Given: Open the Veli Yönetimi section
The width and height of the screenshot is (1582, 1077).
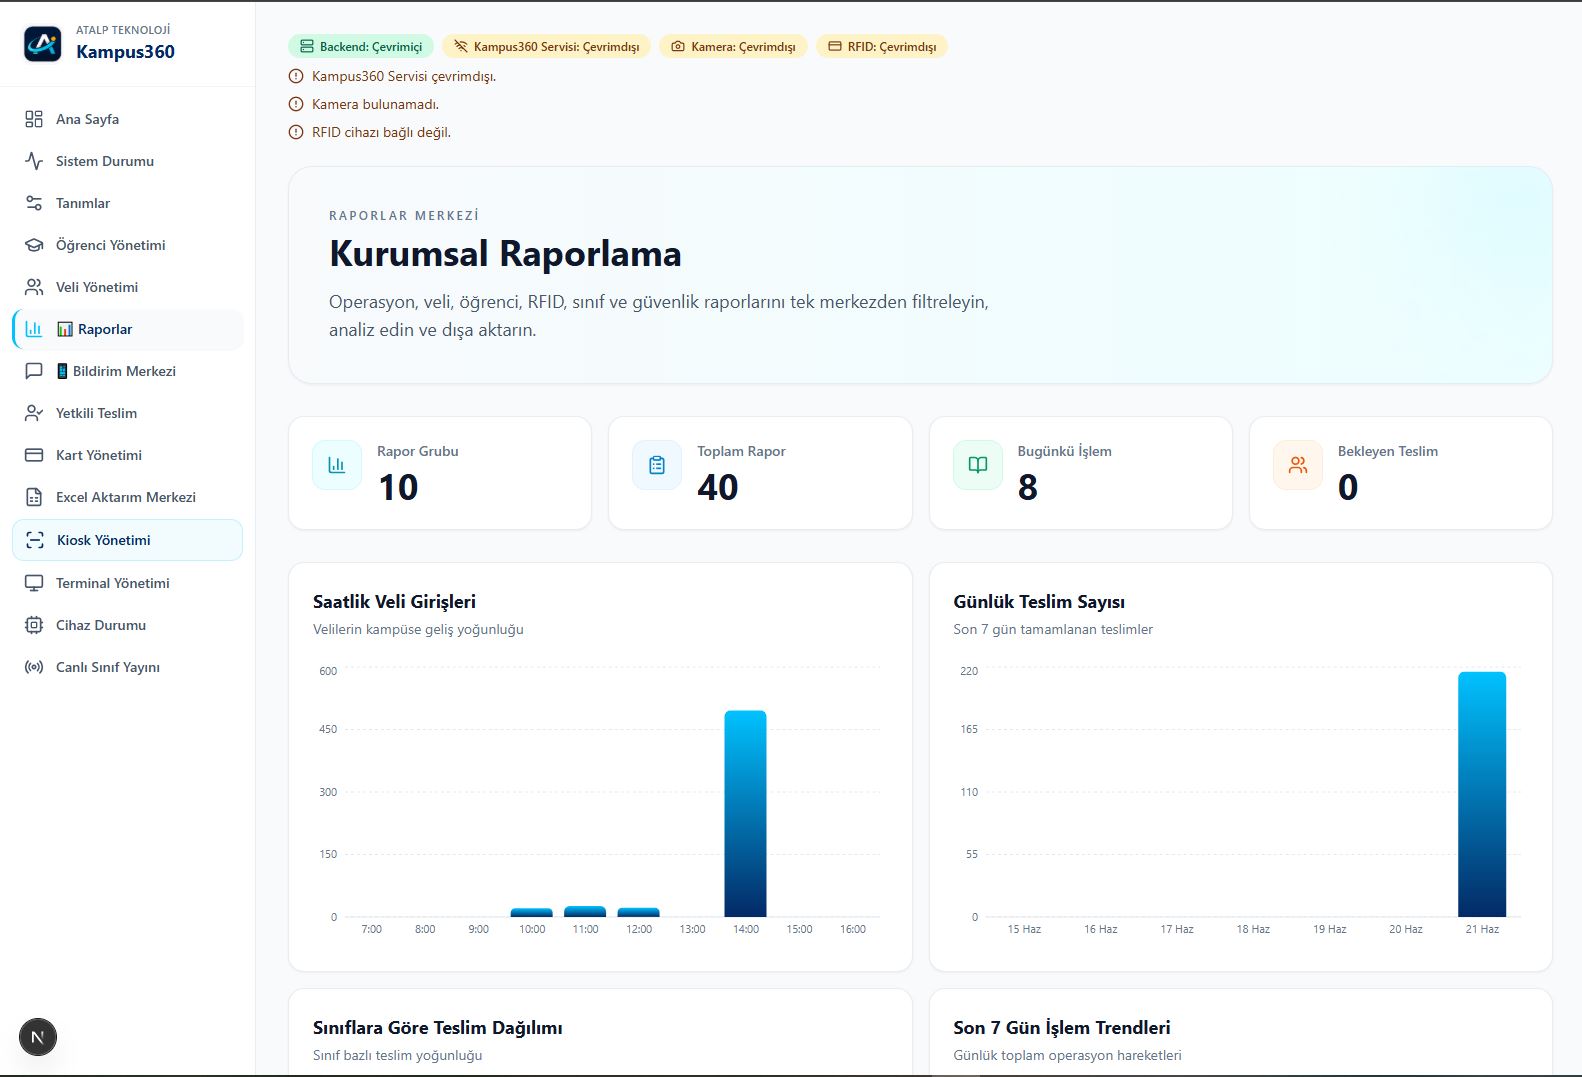Looking at the screenshot, I should click(128, 287).
